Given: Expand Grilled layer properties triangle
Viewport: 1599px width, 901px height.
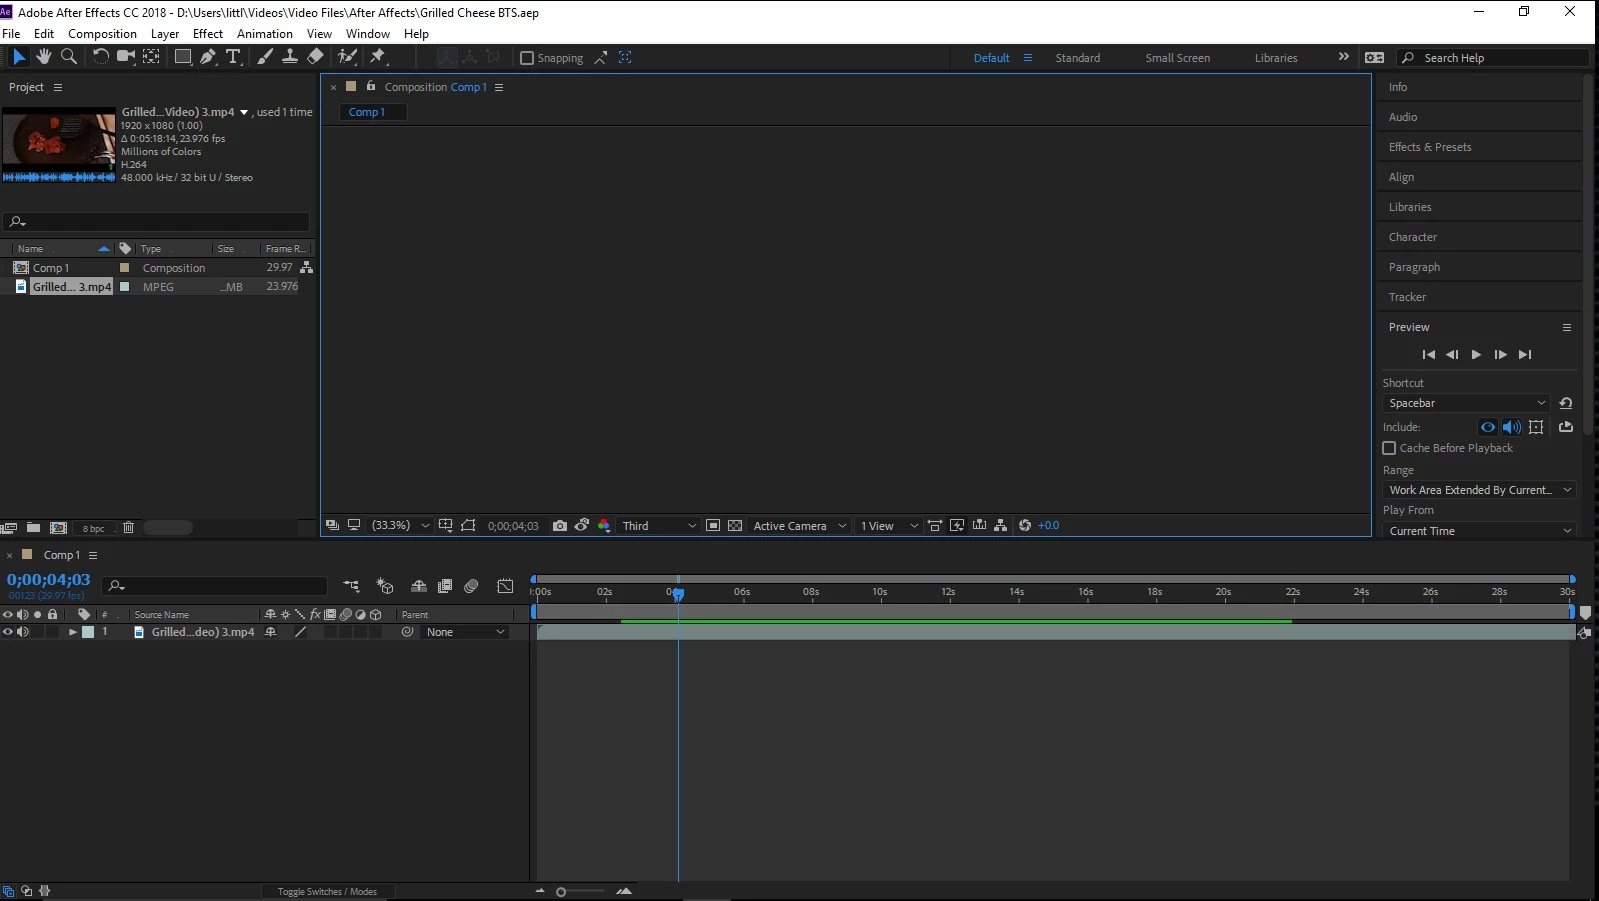Looking at the screenshot, I should point(72,632).
